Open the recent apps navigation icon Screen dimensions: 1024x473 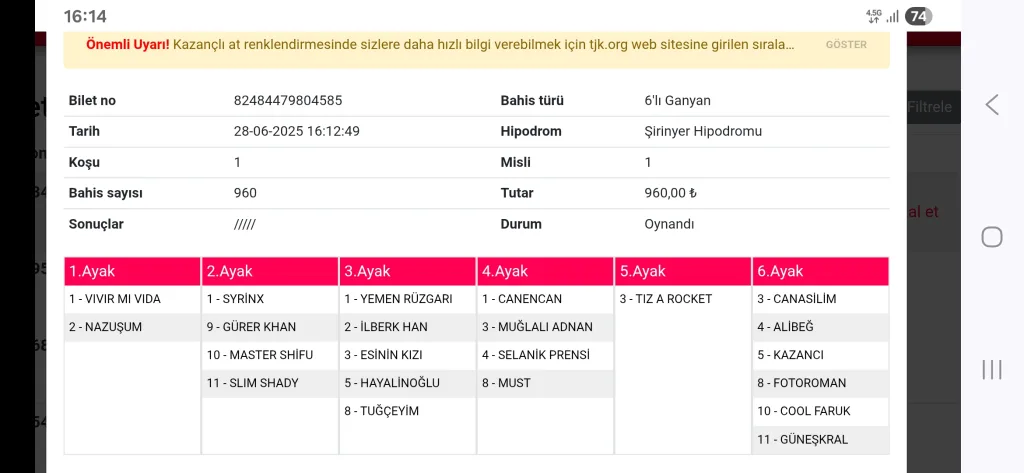click(x=991, y=369)
